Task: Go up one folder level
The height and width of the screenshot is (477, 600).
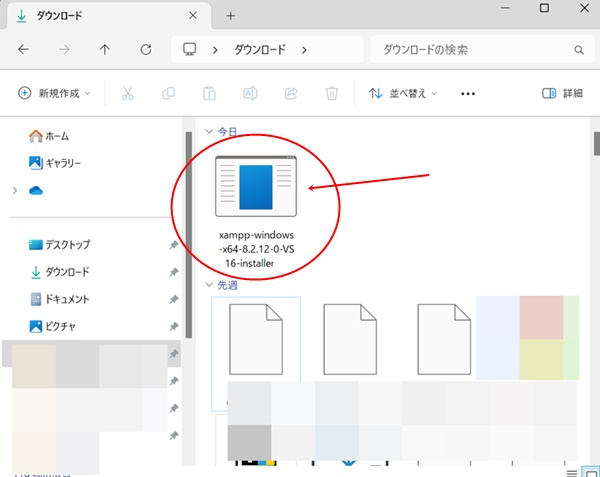Action: [x=104, y=49]
